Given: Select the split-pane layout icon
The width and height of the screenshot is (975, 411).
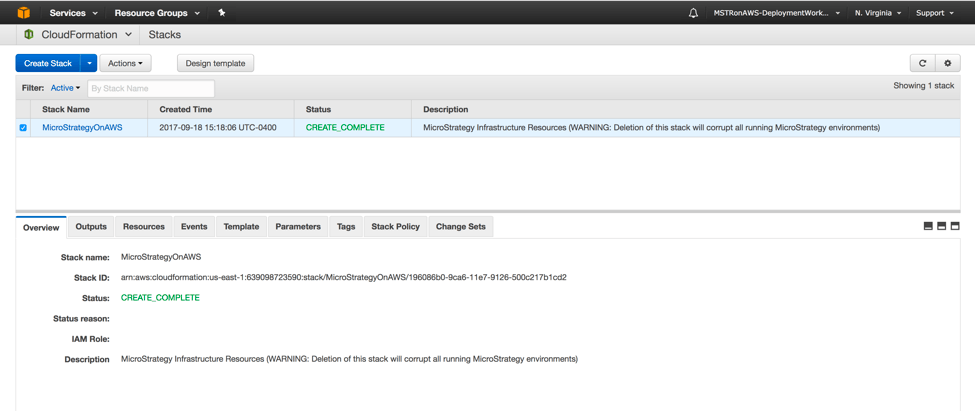Looking at the screenshot, I should point(928,227).
